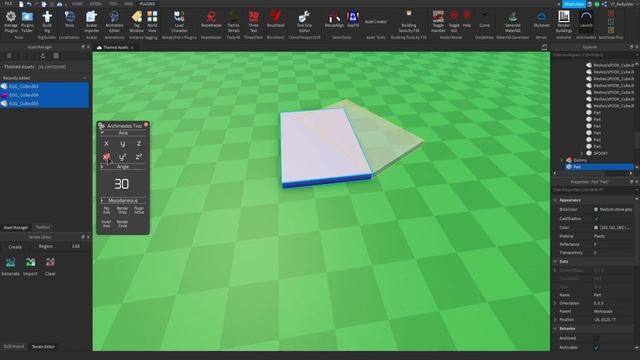Switch to the HOME ribbon tab
The image size is (640, 360).
[x=77, y=4]
